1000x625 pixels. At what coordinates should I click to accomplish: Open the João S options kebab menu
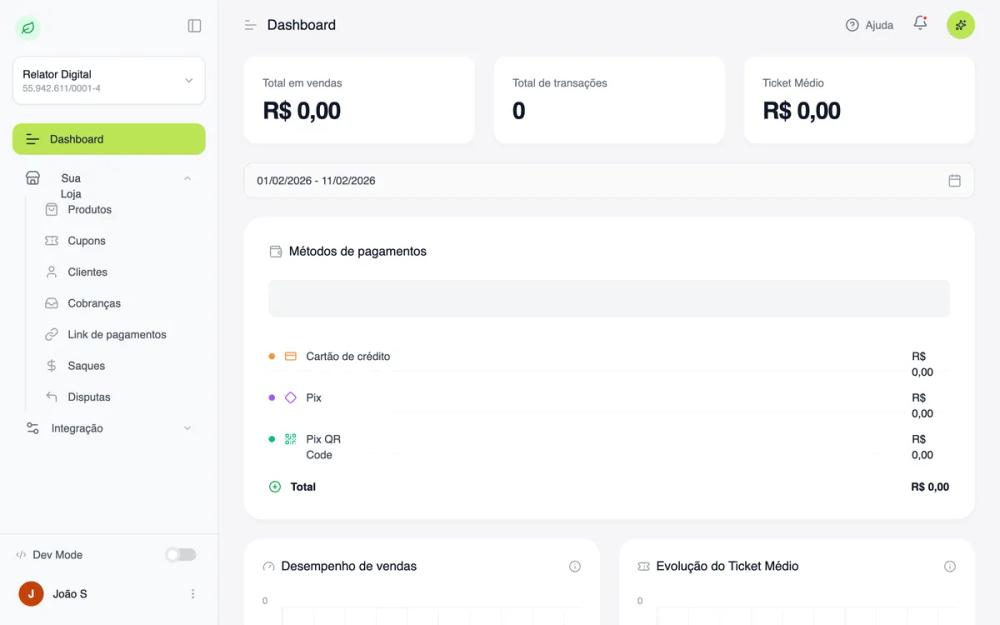193,593
